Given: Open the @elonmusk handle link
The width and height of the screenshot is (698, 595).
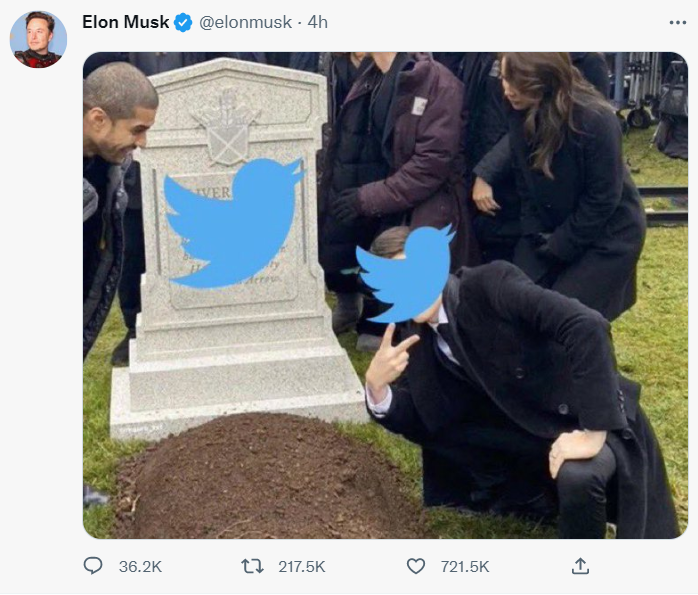Looking at the screenshot, I should 245,22.
